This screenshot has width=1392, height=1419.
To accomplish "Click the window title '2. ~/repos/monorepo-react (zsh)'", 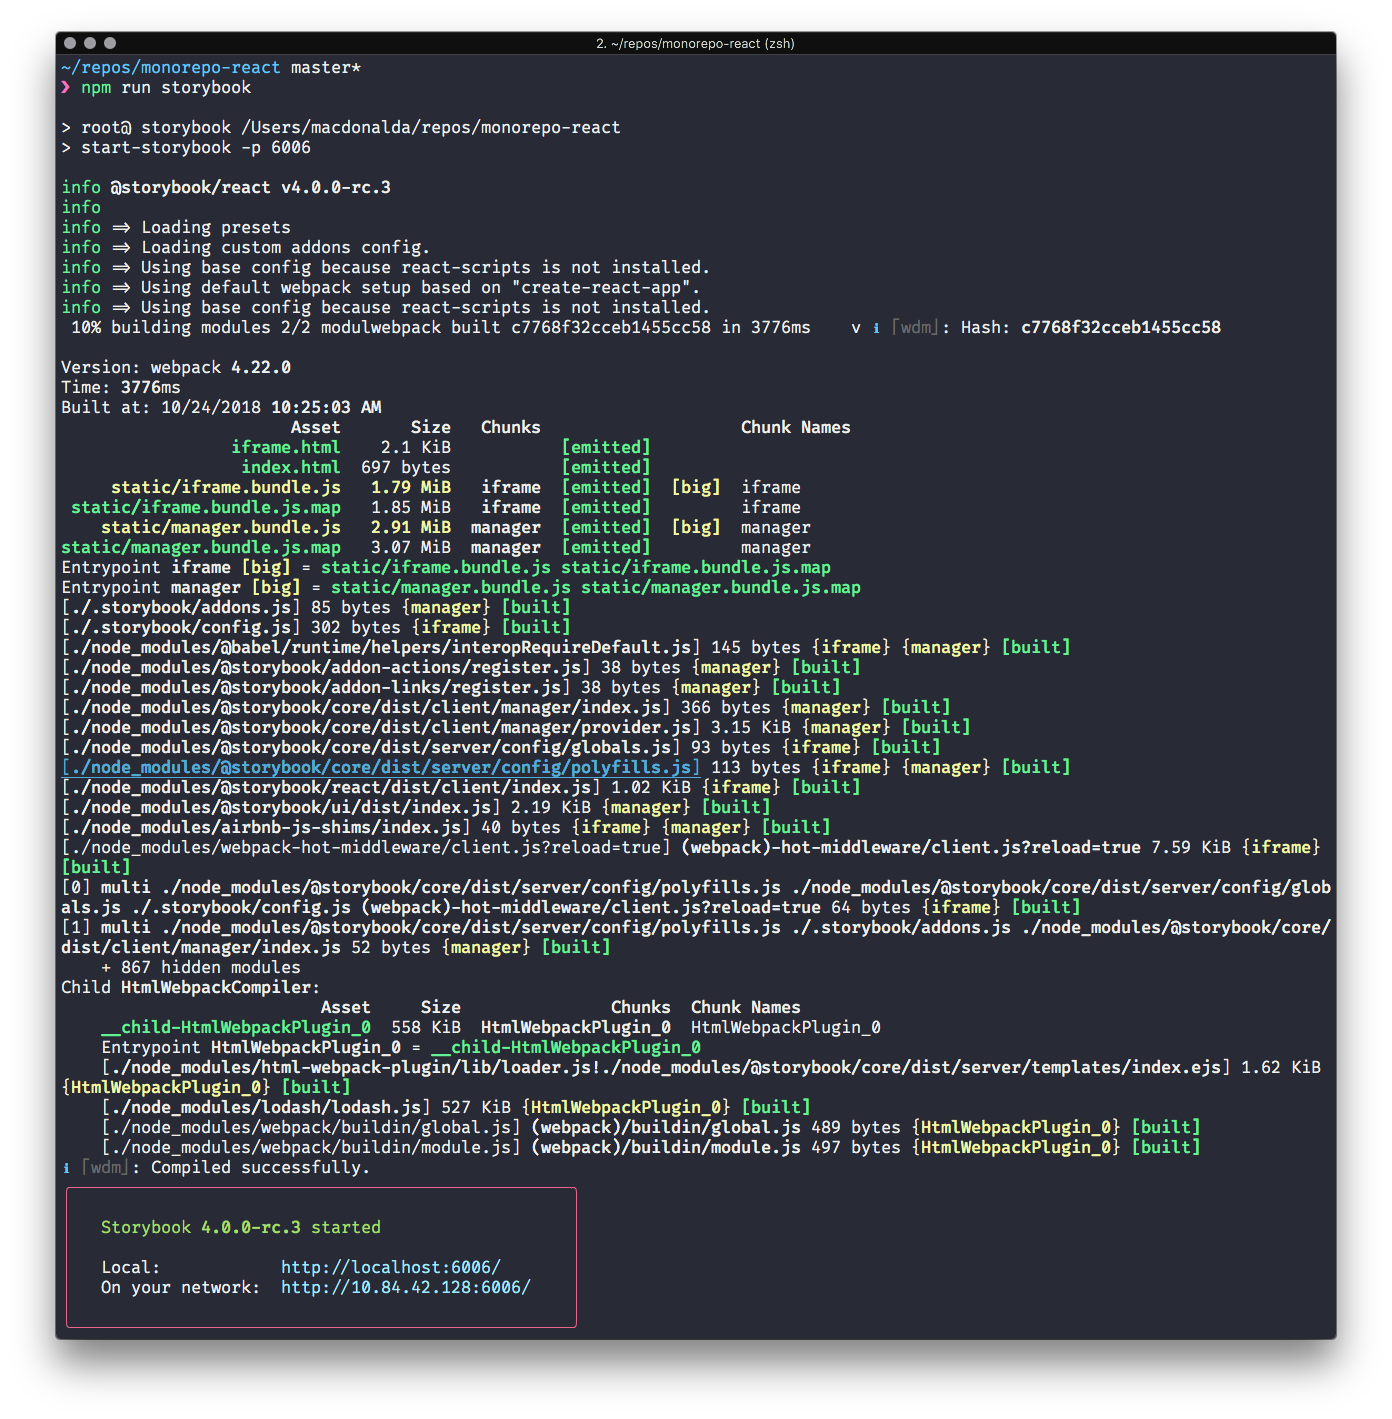I will pyautogui.click(x=695, y=43).
